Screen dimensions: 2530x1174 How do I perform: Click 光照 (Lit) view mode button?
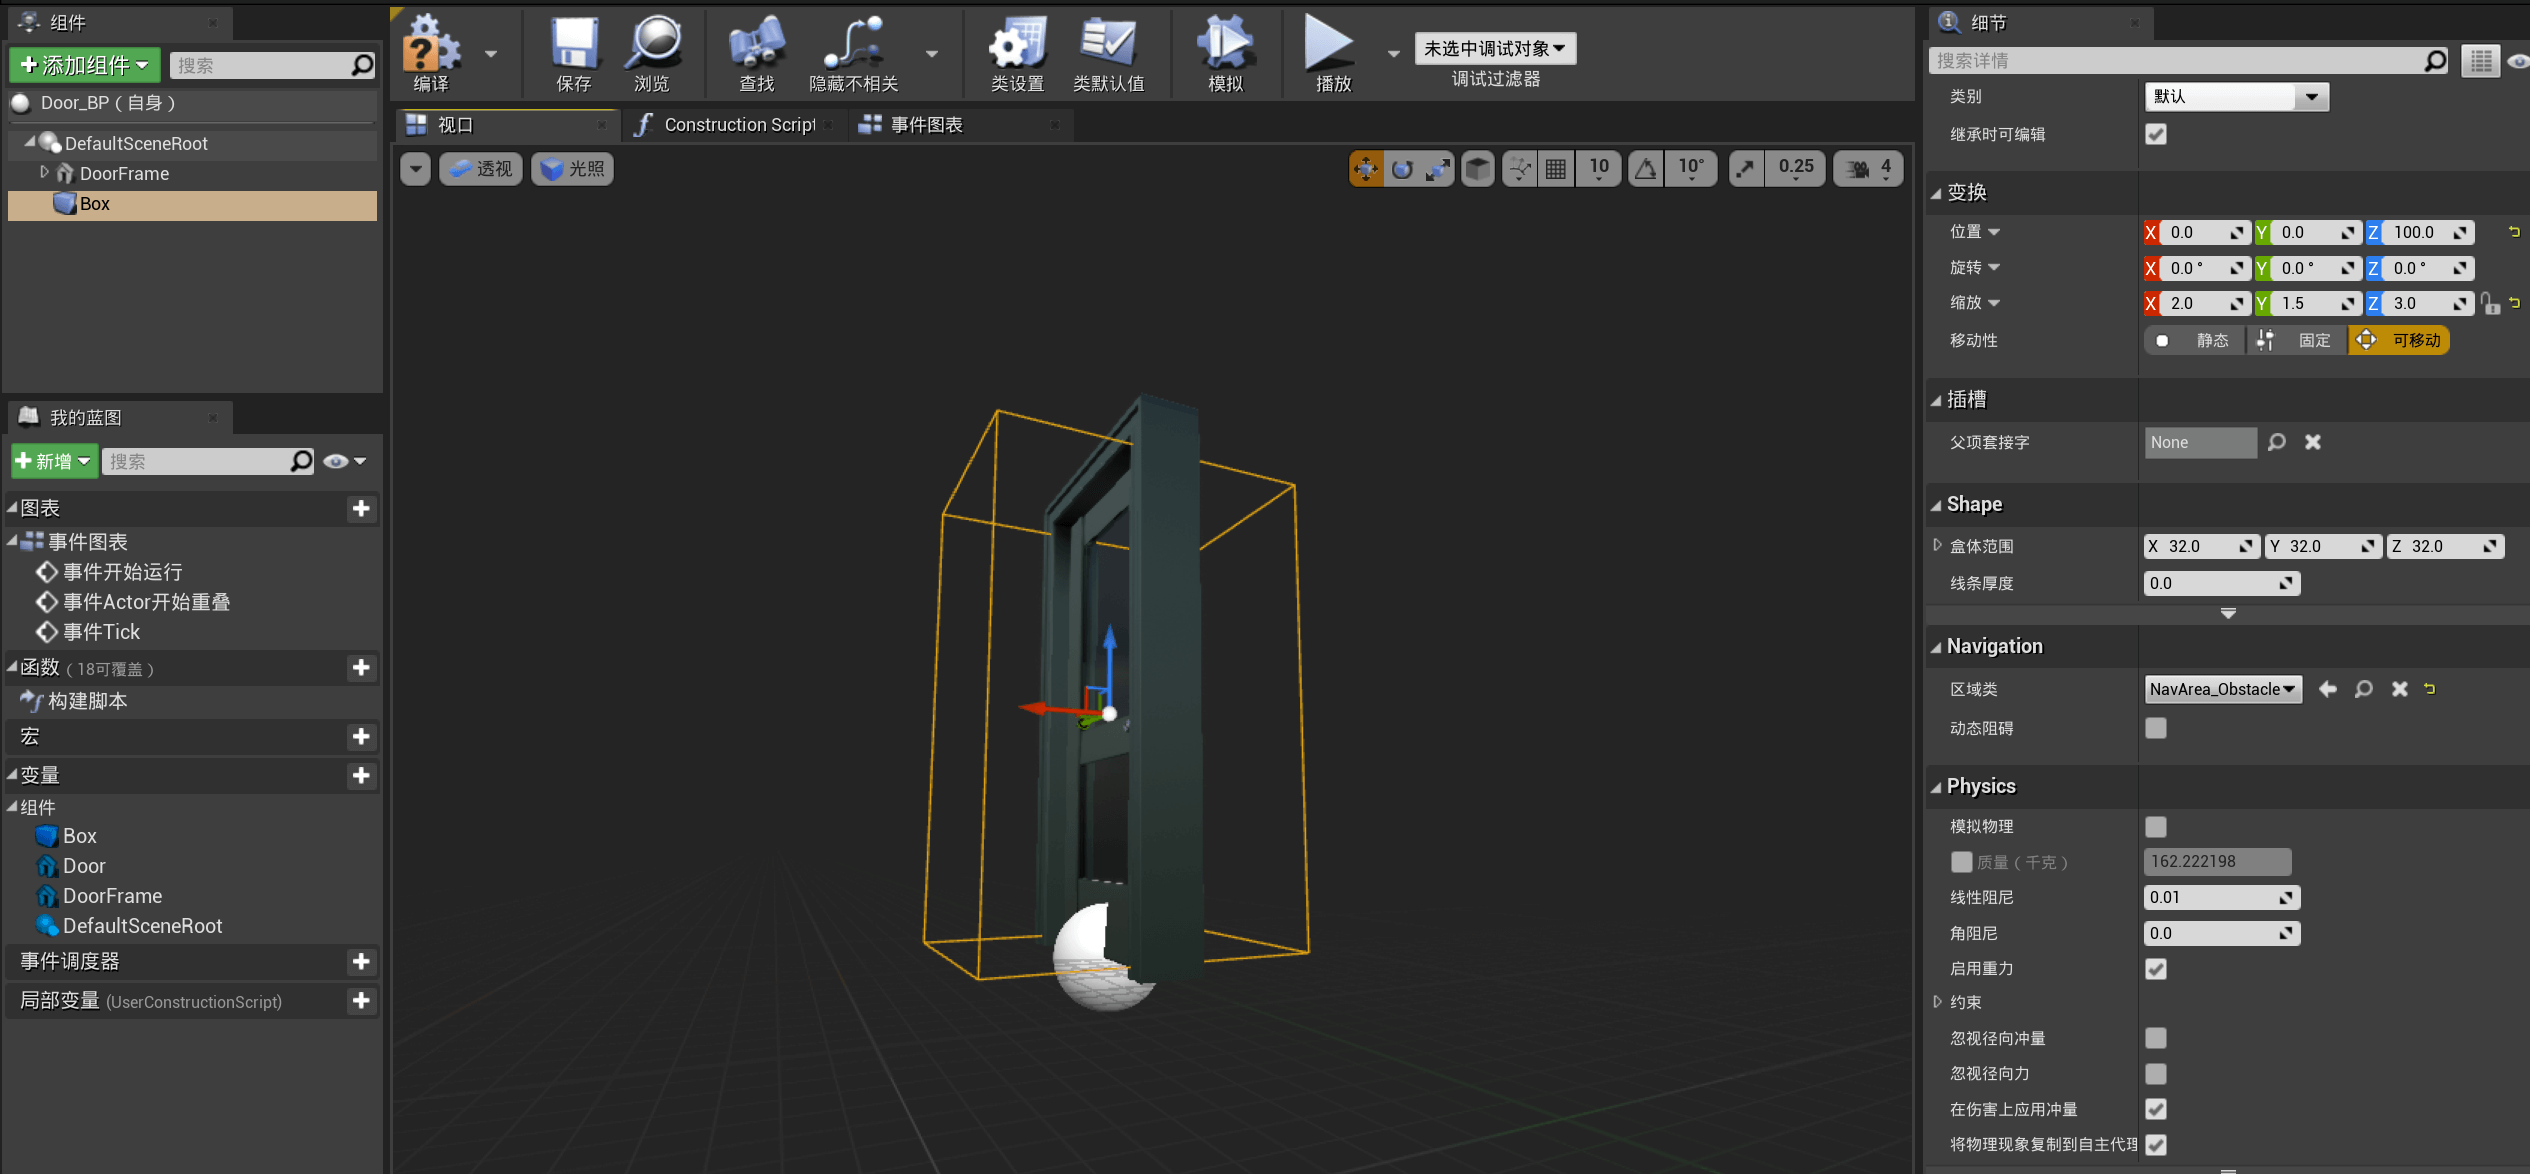[x=573, y=169]
